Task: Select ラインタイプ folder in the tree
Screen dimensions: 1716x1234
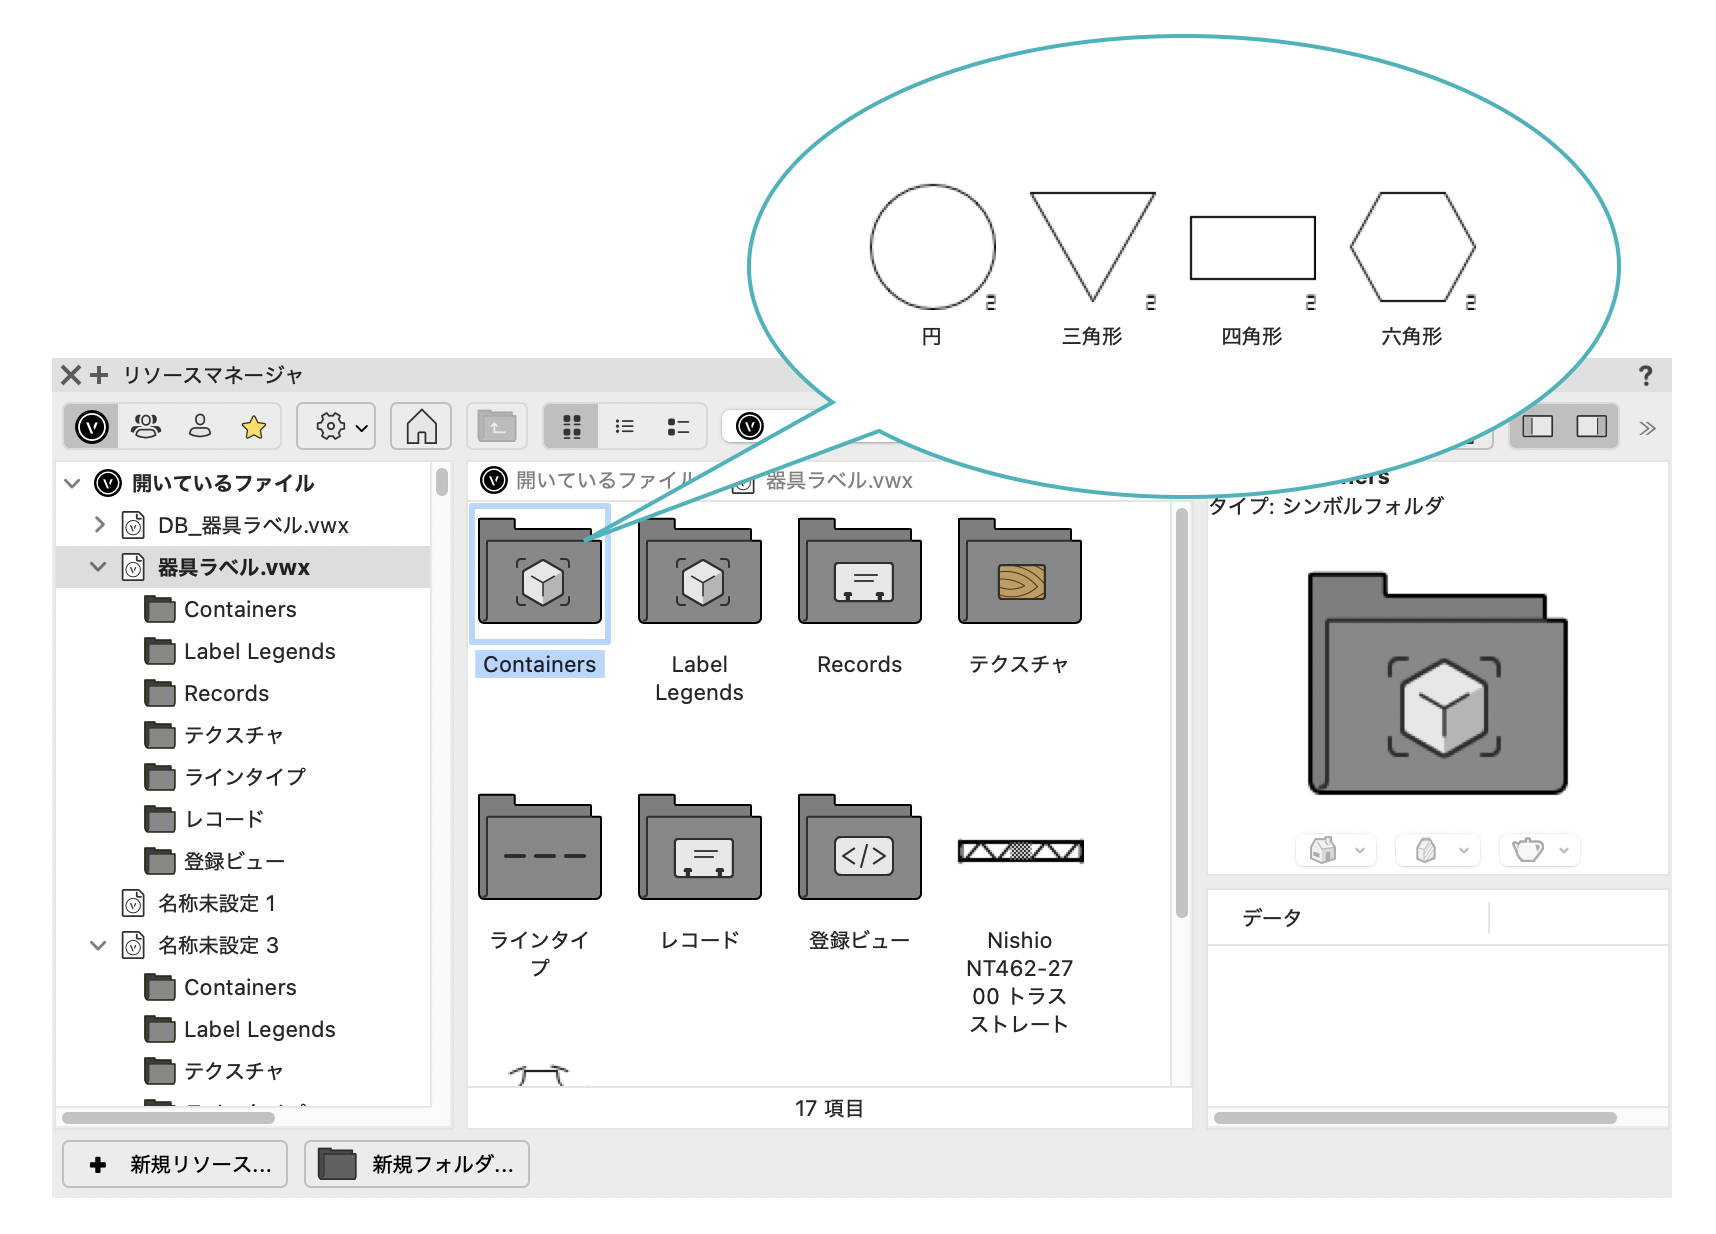Action: click(244, 777)
